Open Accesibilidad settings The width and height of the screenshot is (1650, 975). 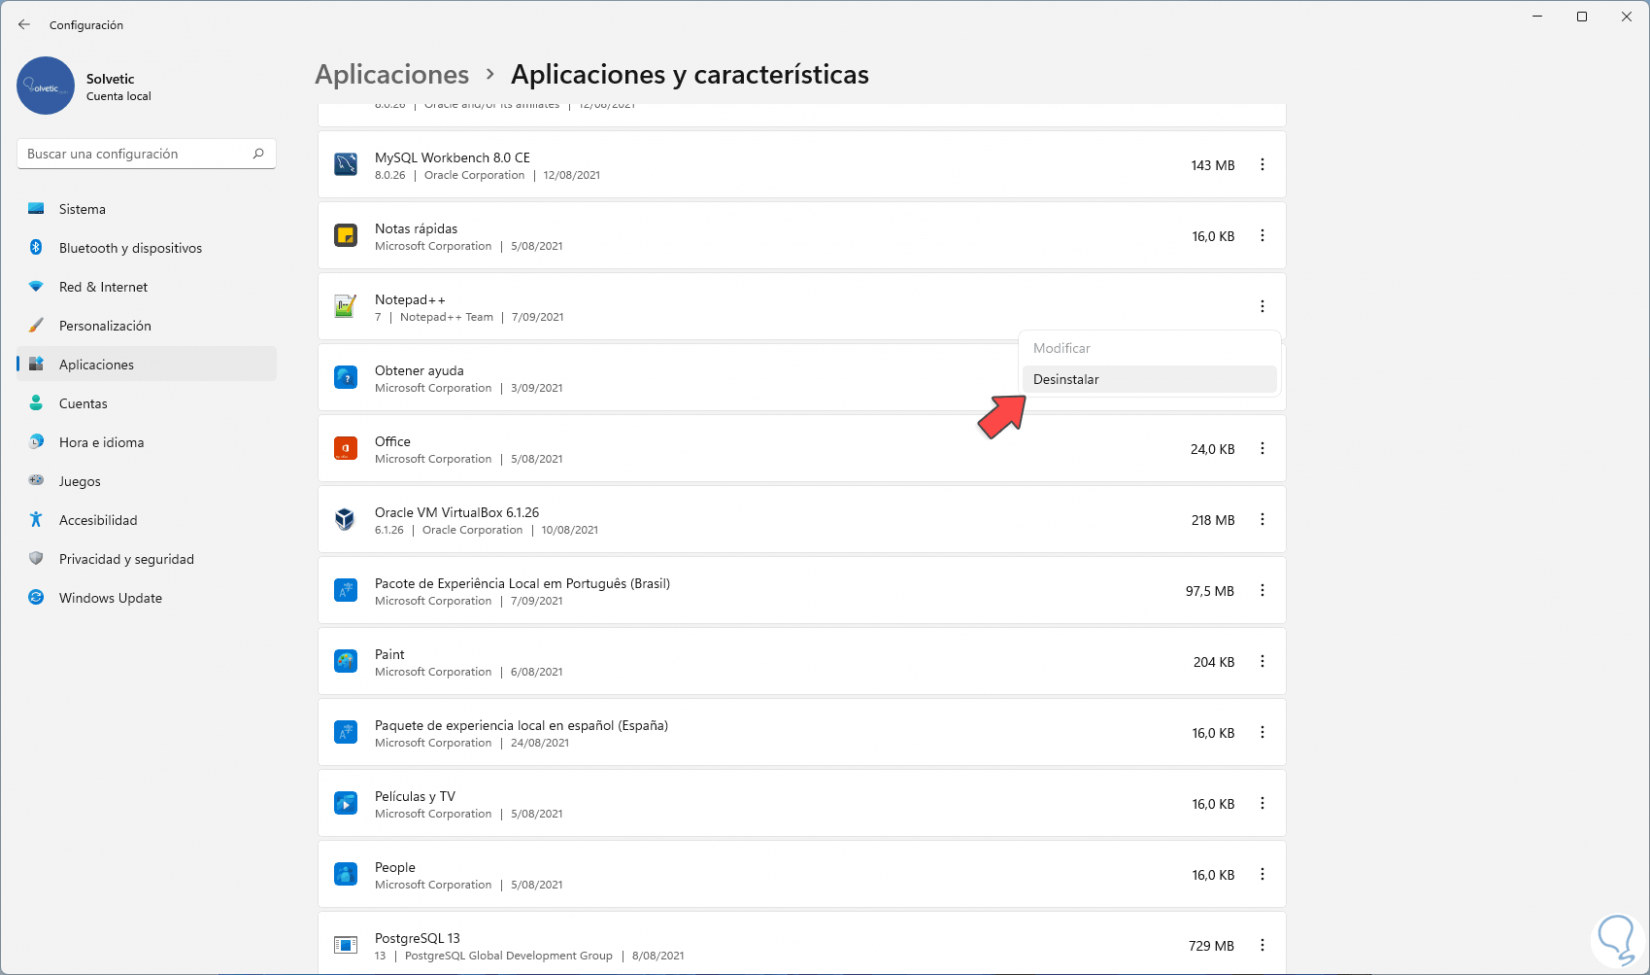pos(146,520)
